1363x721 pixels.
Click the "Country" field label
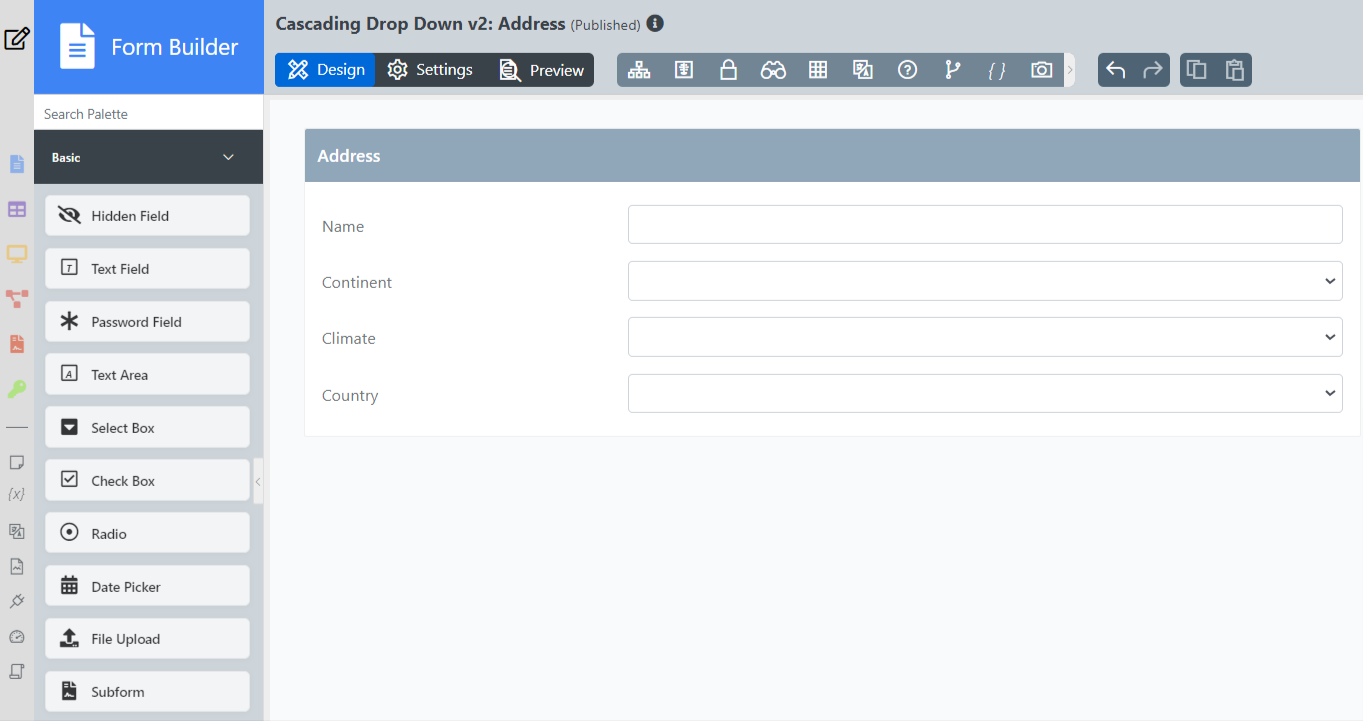350,396
